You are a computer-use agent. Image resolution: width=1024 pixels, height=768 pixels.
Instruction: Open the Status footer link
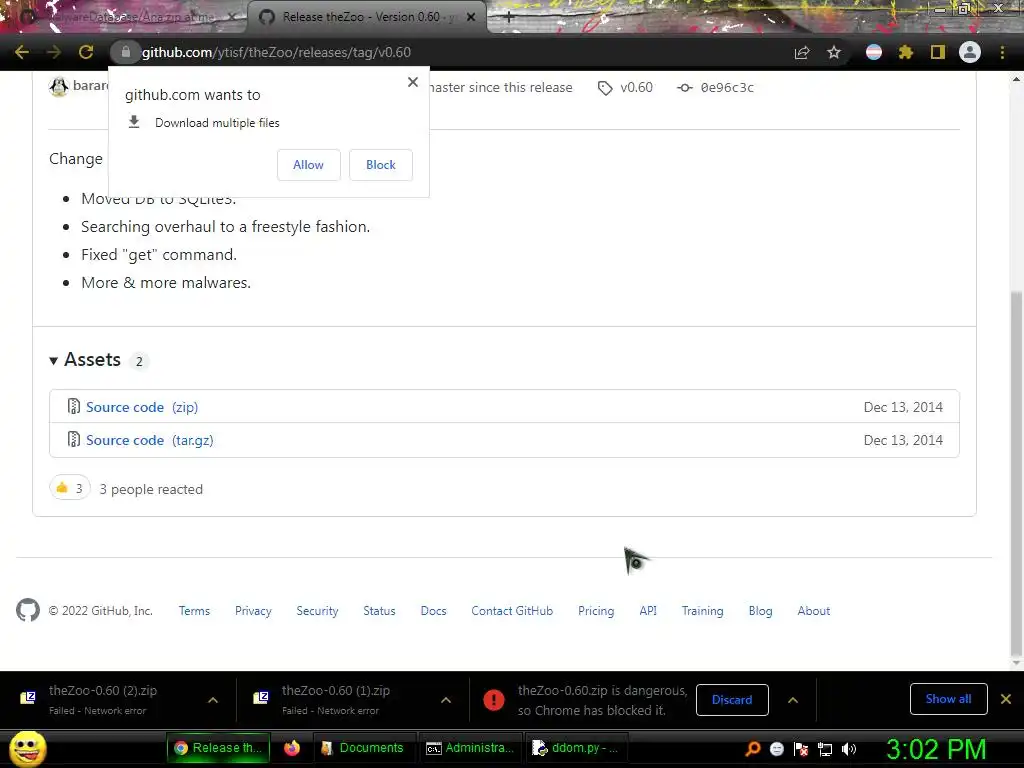tap(379, 611)
